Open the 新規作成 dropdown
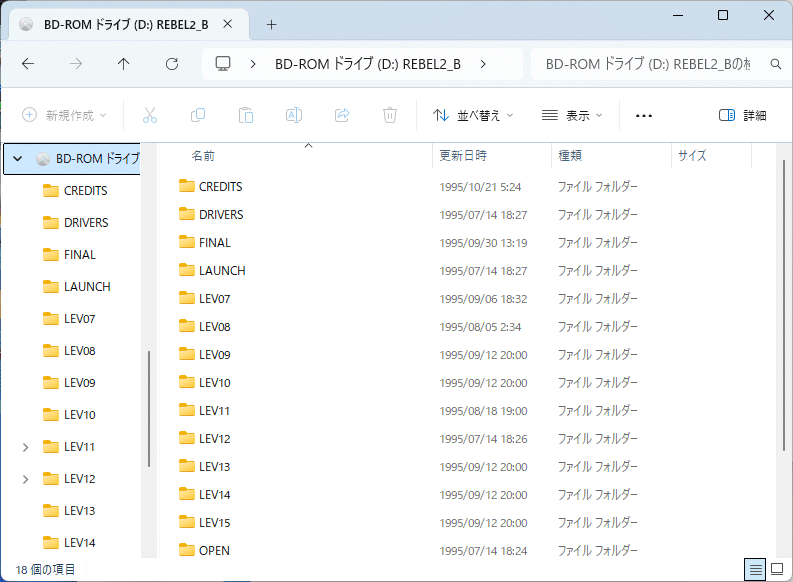The width and height of the screenshot is (793, 582). click(64, 115)
